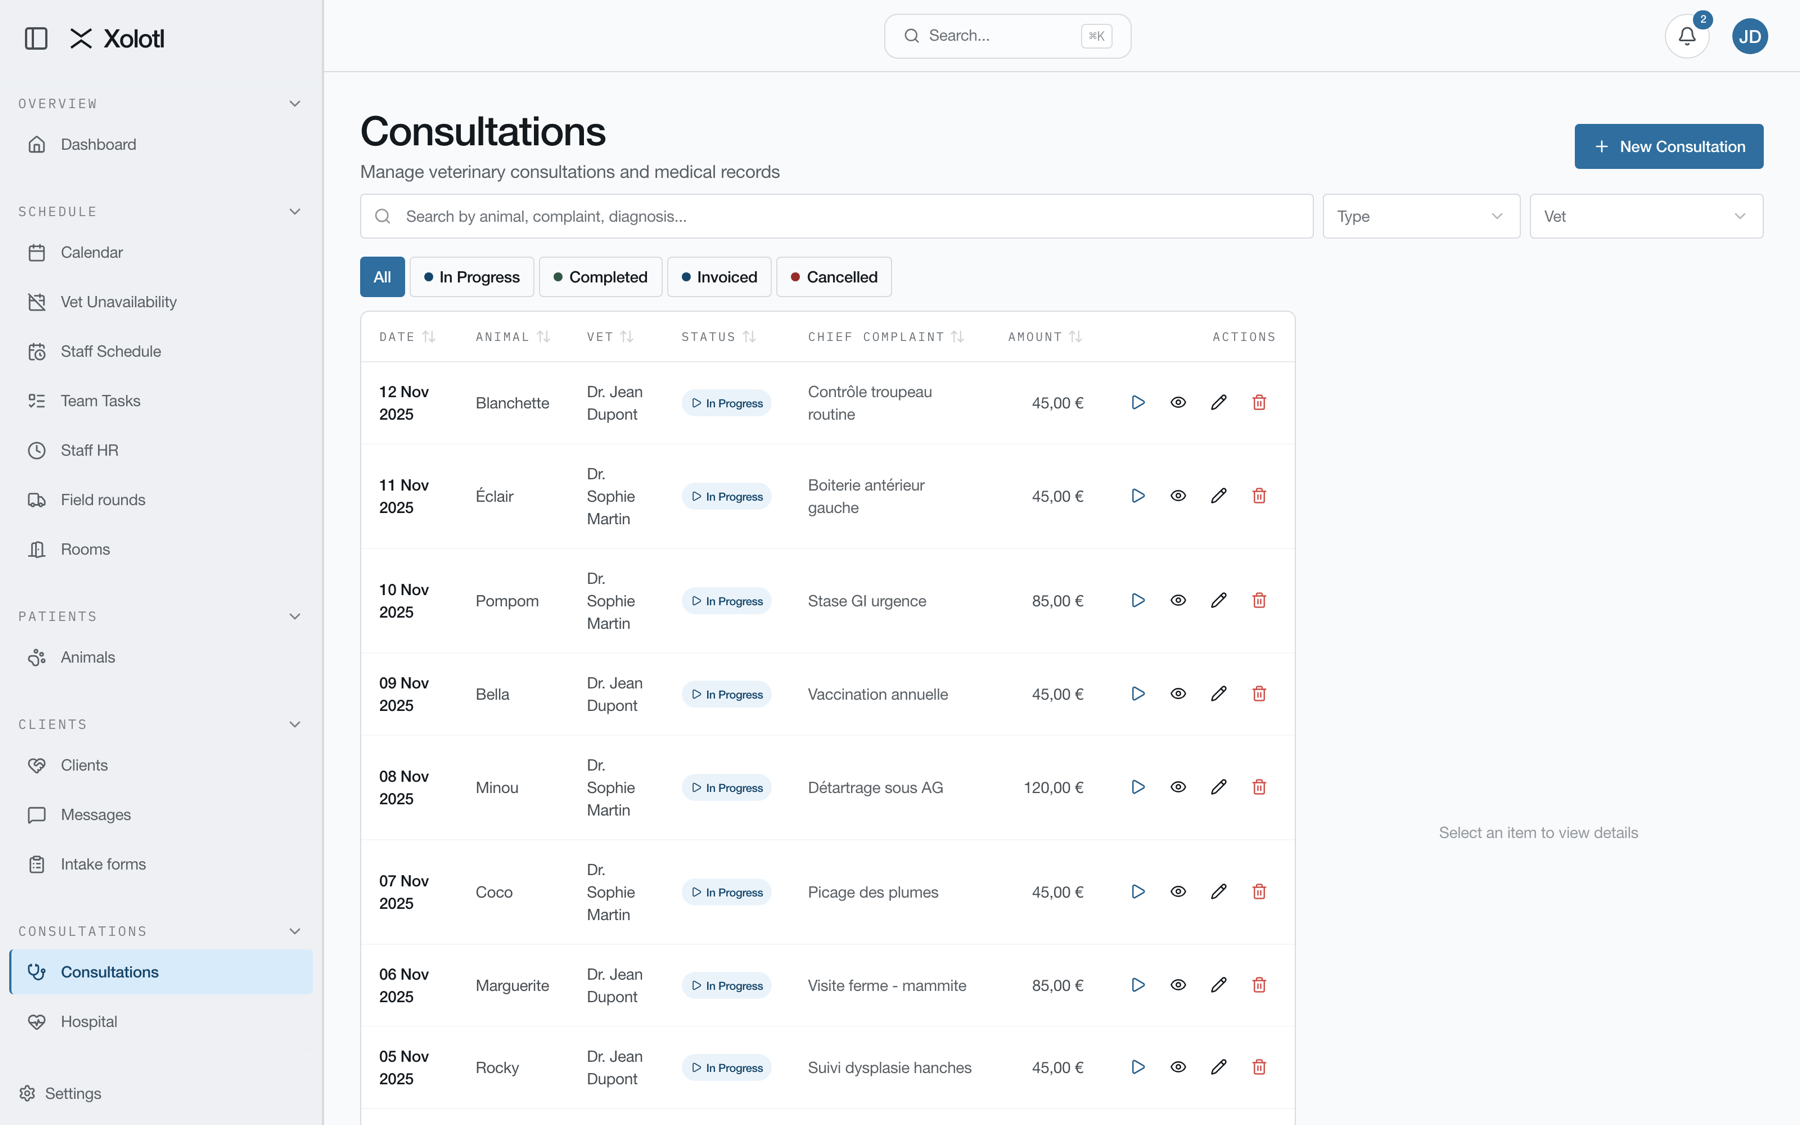1800x1125 pixels.
Task: Open the Vet filter dropdown
Action: coord(1645,216)
